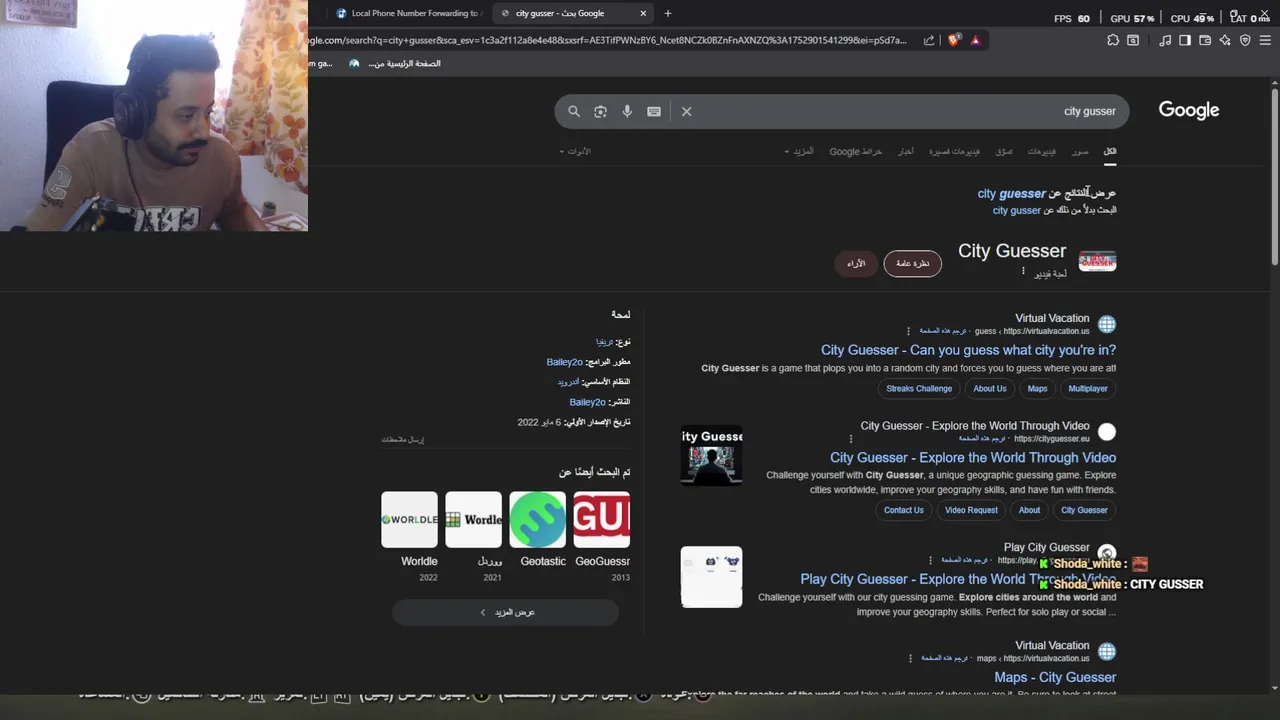Click the tab search icon in toolbar

coord(1133,40)
